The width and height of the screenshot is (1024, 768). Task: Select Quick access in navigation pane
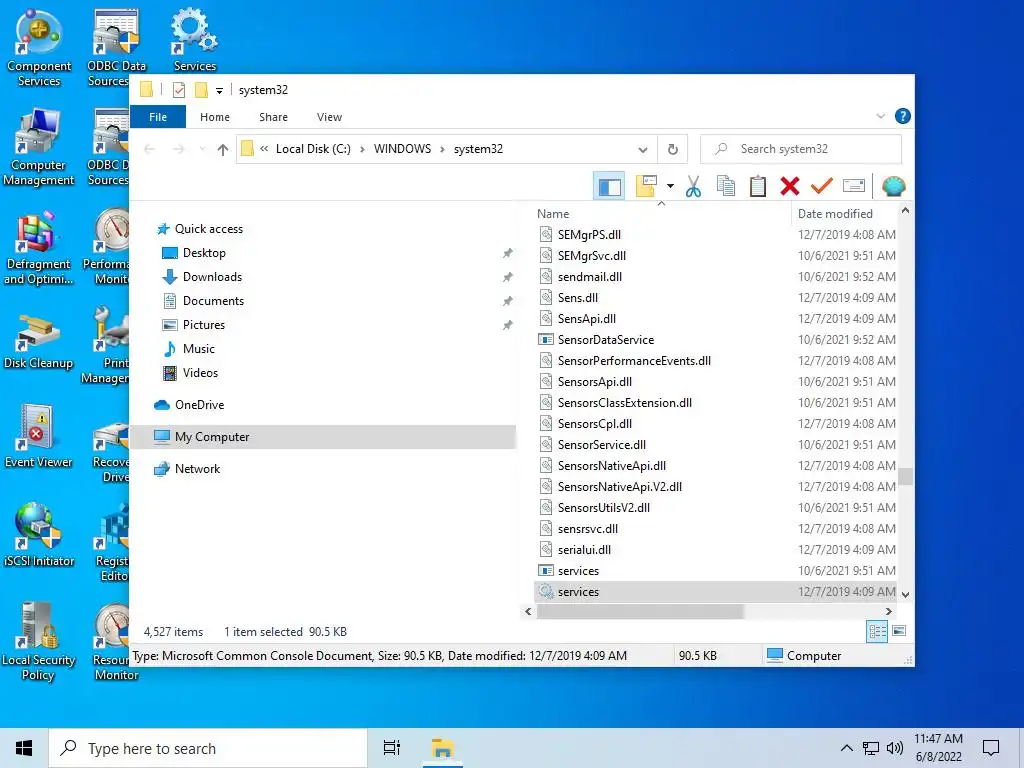pyautogui.click(x=209, y=229)
